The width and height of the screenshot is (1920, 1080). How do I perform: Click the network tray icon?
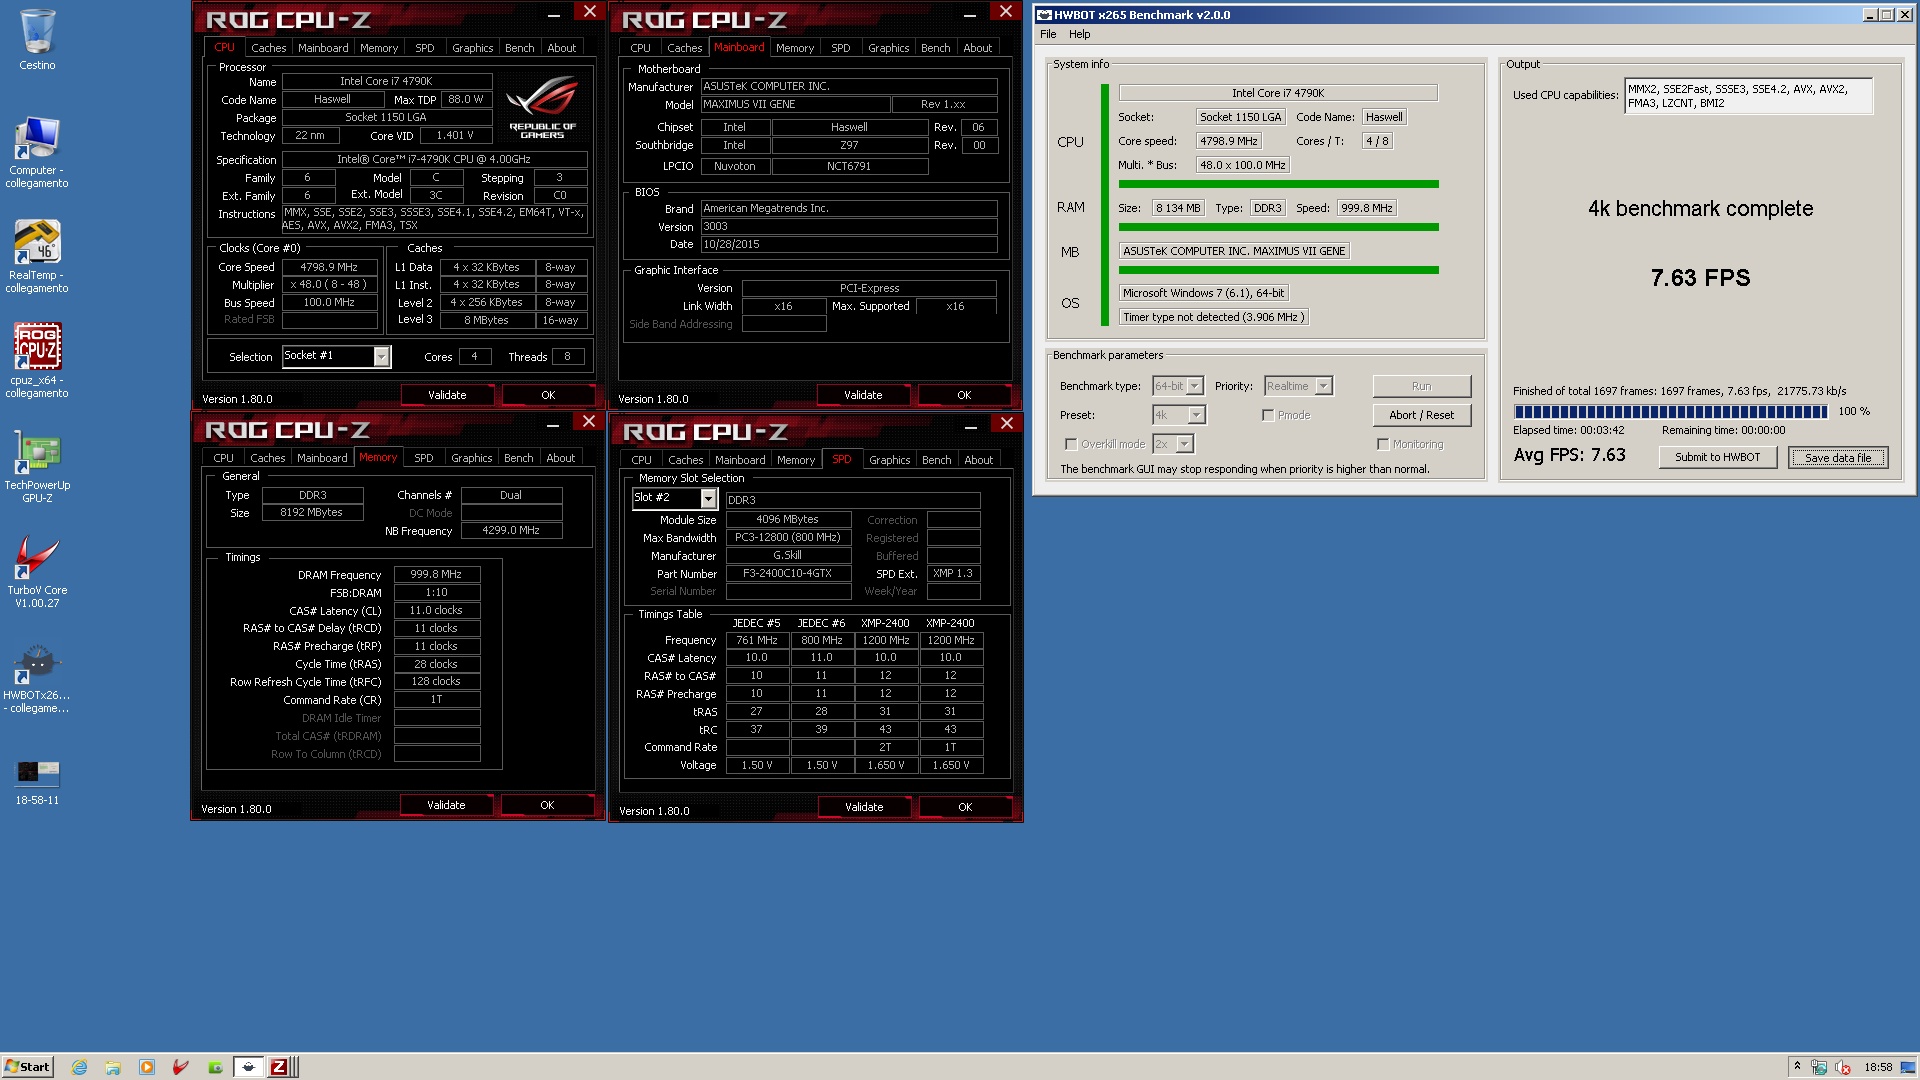pyautogui.click(x=1819, y=1067)
